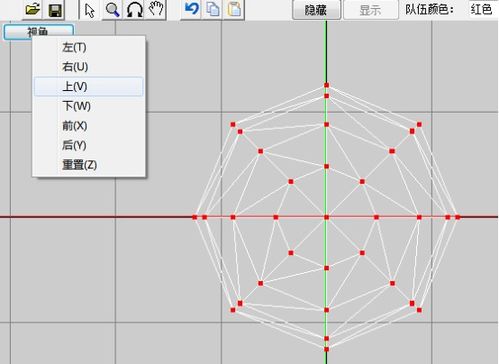Activate the magnifier zoom tool
The width and height of the screenshot is (499, 364).
click(x=112, y=10)
